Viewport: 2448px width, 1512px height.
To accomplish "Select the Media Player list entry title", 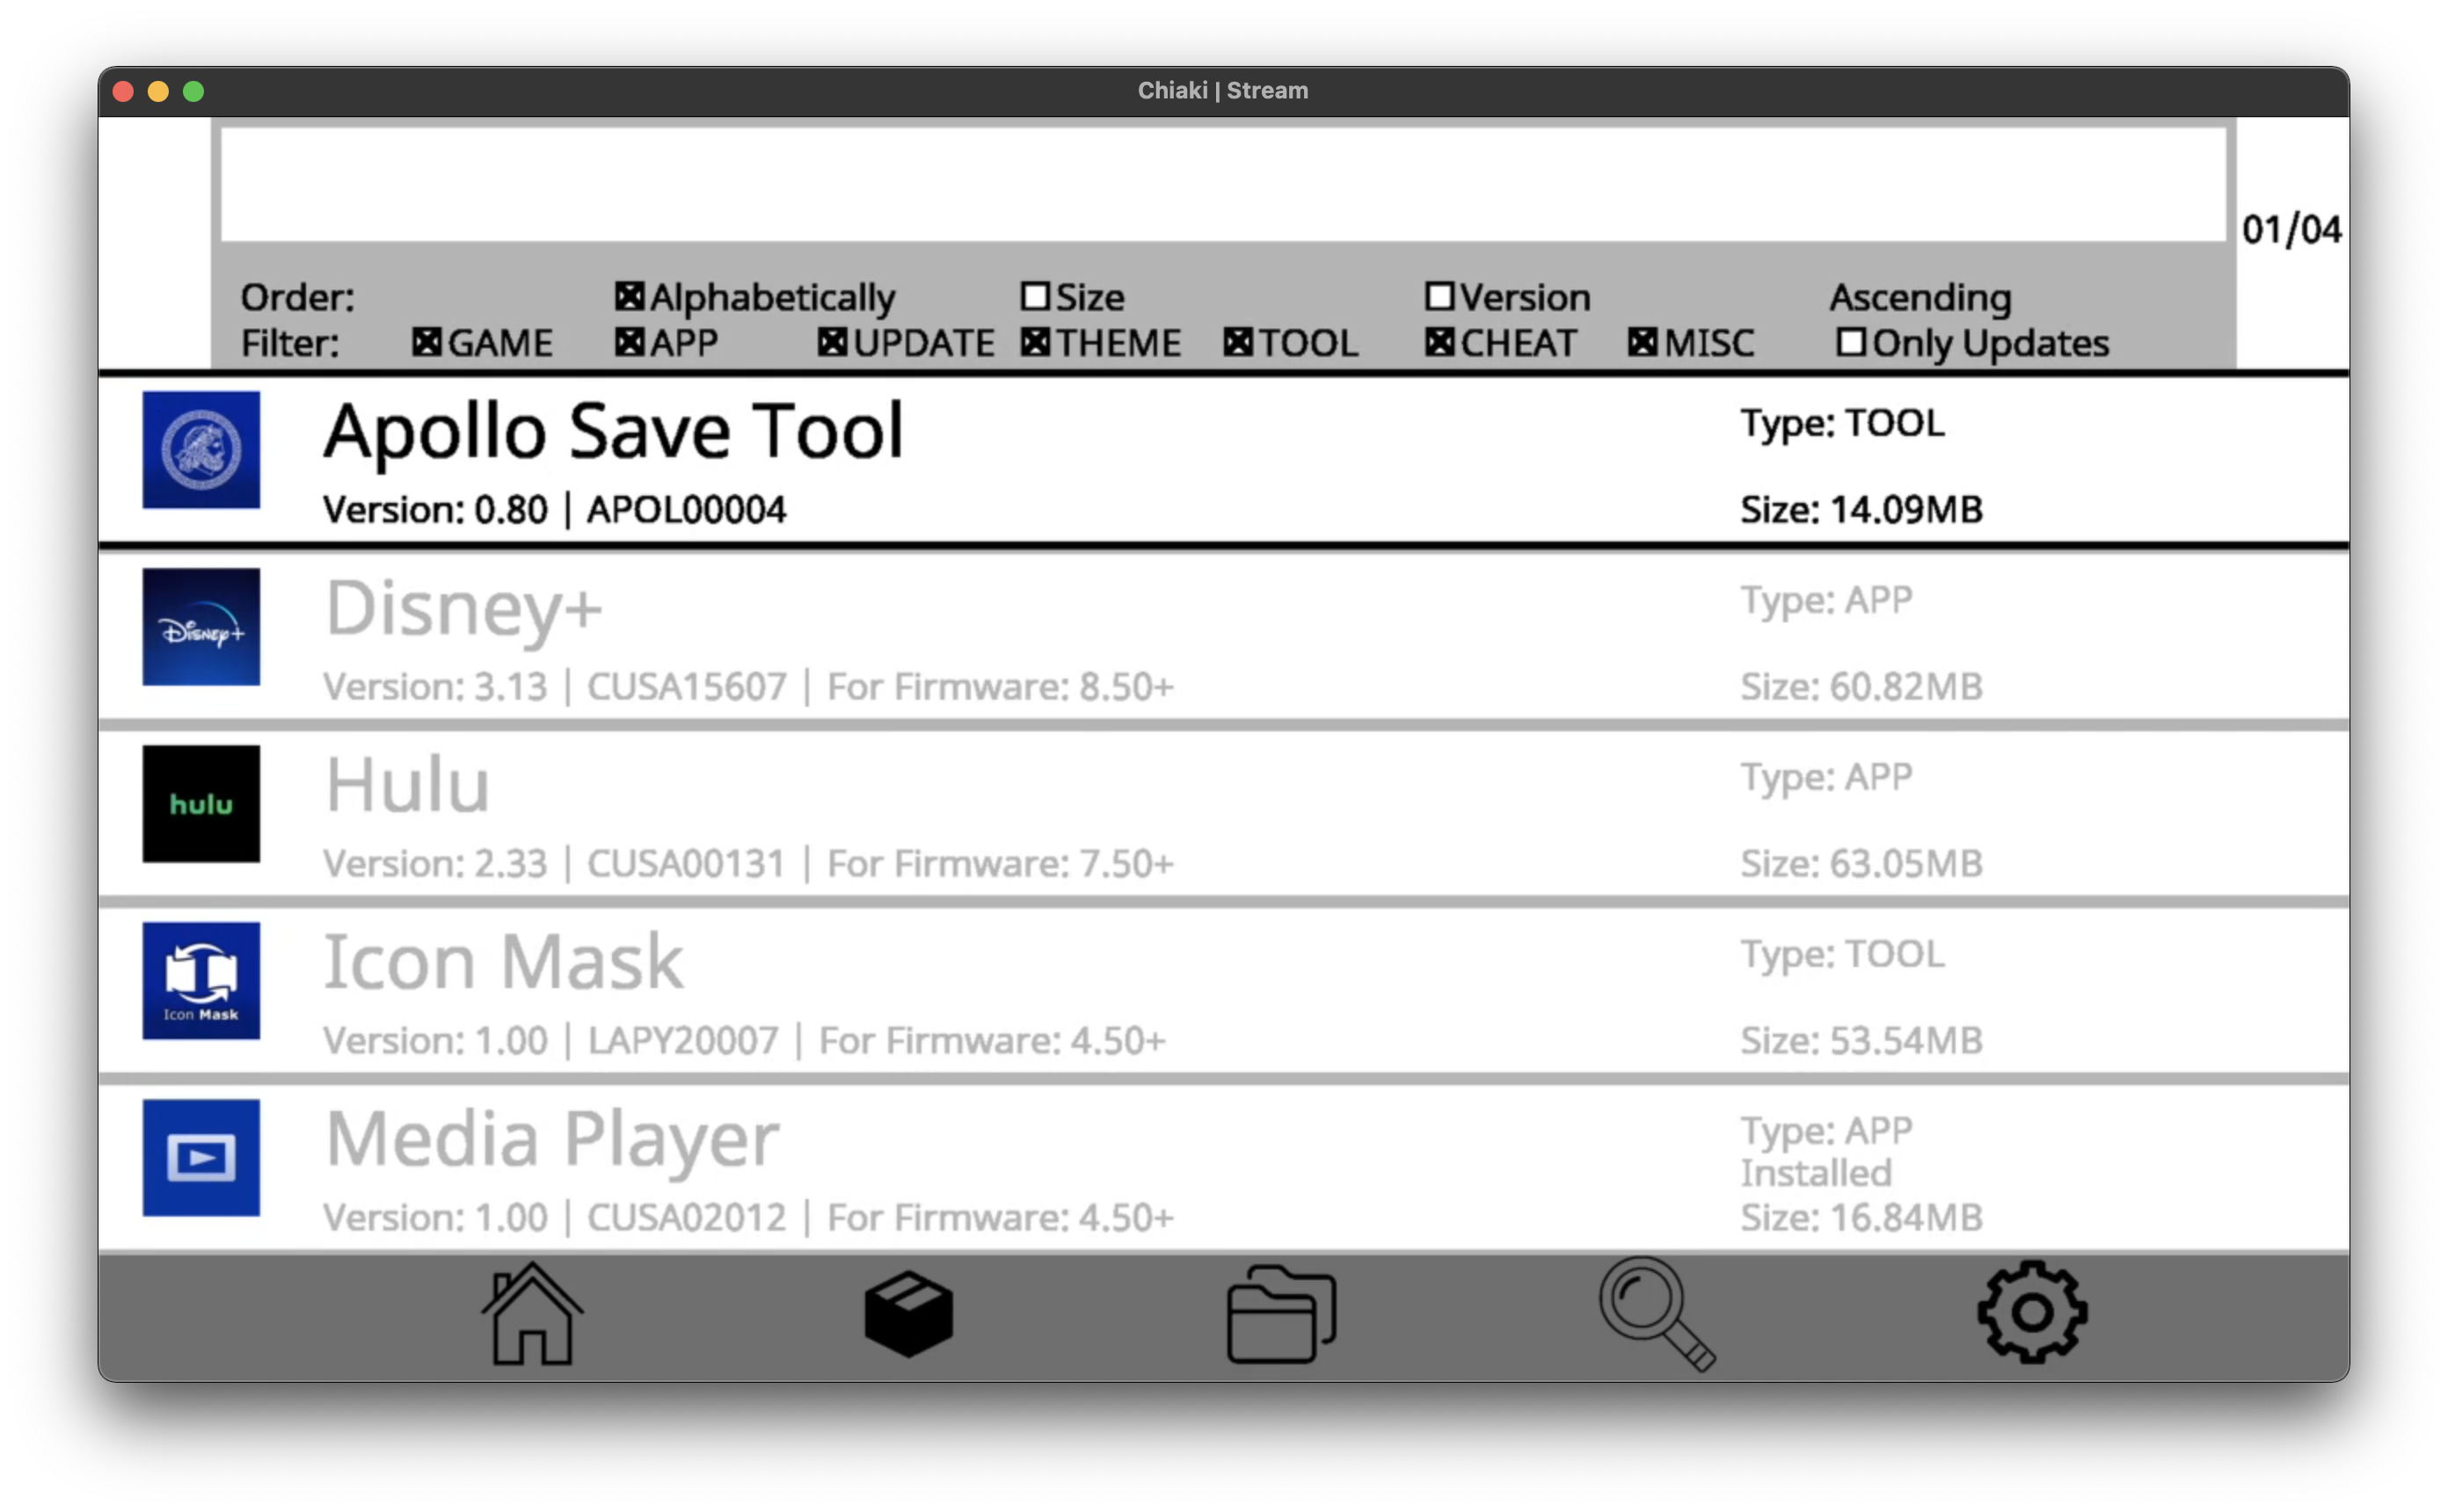I will click(x=552, y=1140).
